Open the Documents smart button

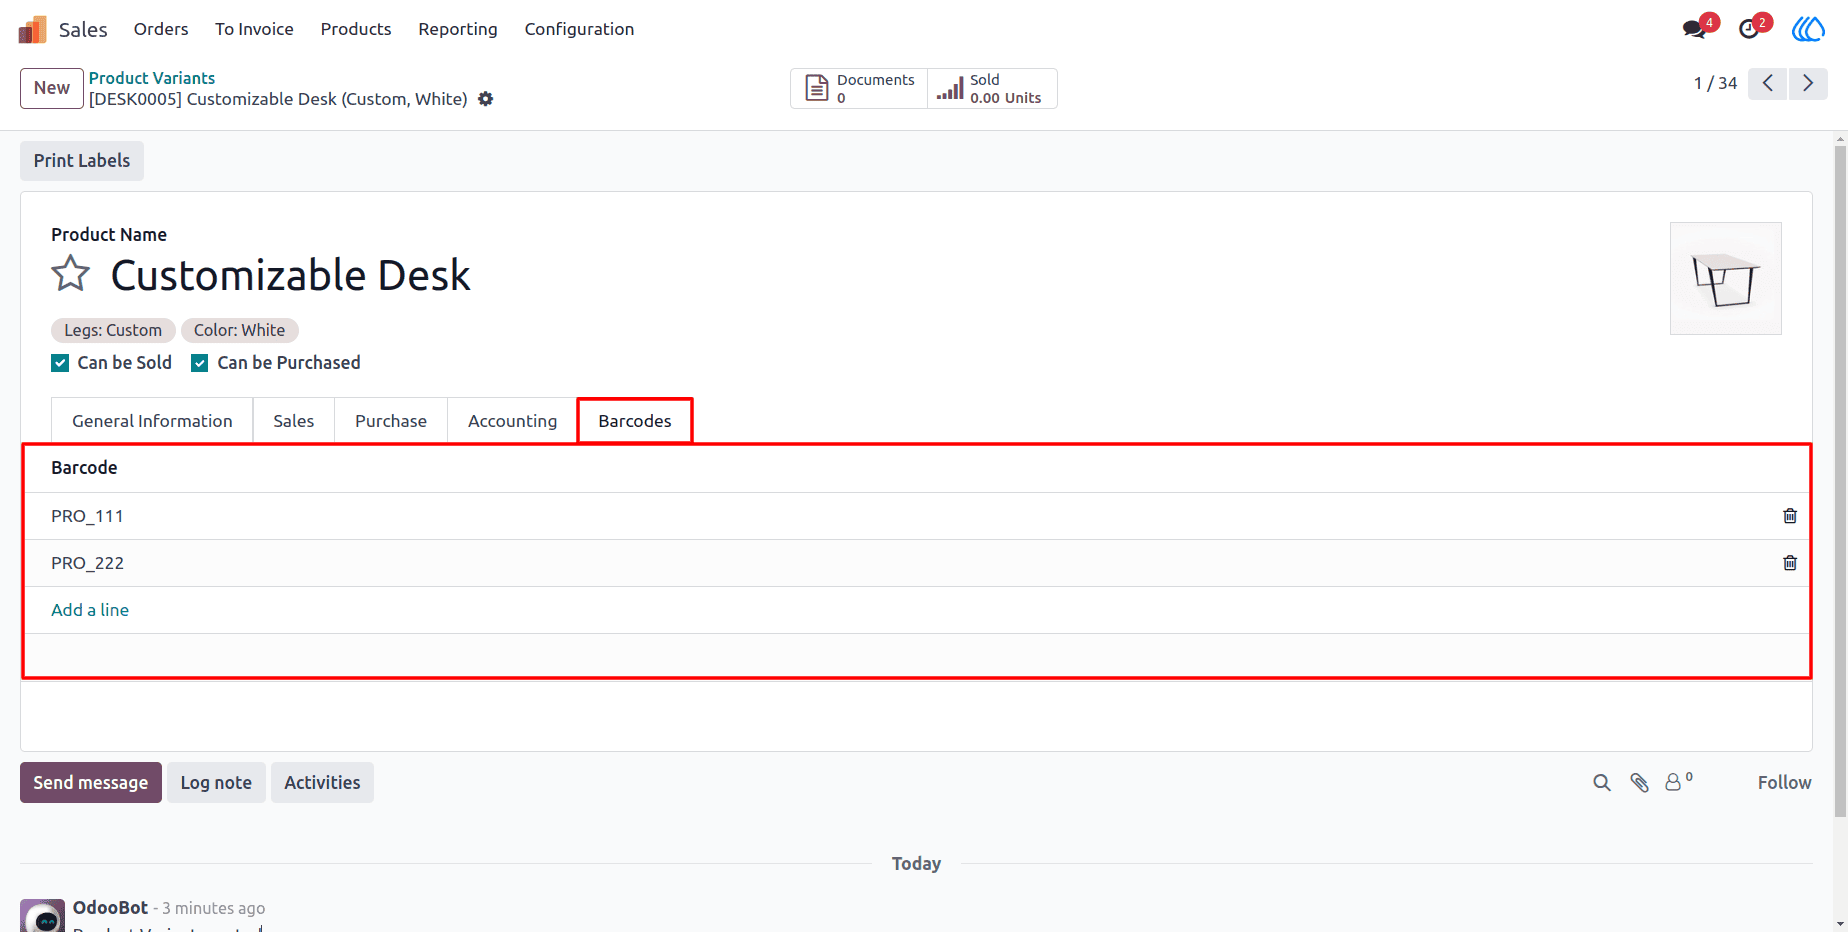[x=859, y=88]
